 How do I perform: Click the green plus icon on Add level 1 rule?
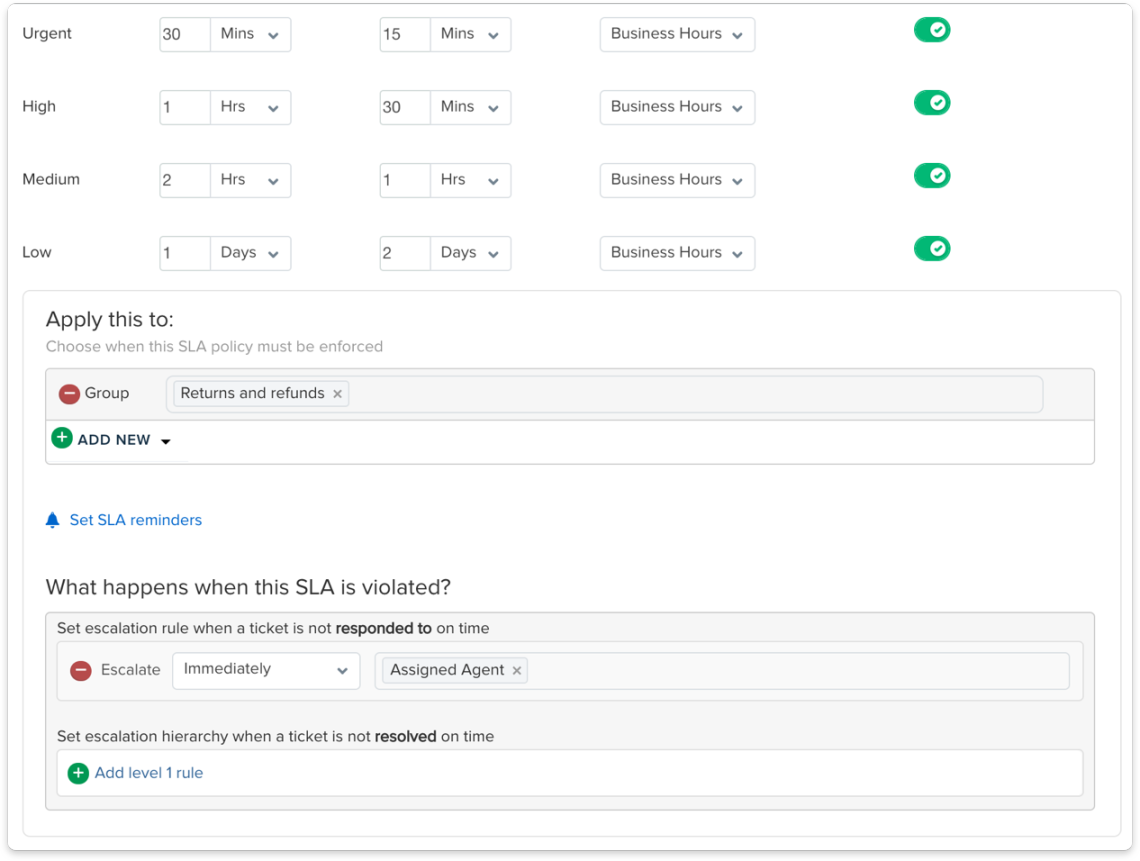point(78,772)
